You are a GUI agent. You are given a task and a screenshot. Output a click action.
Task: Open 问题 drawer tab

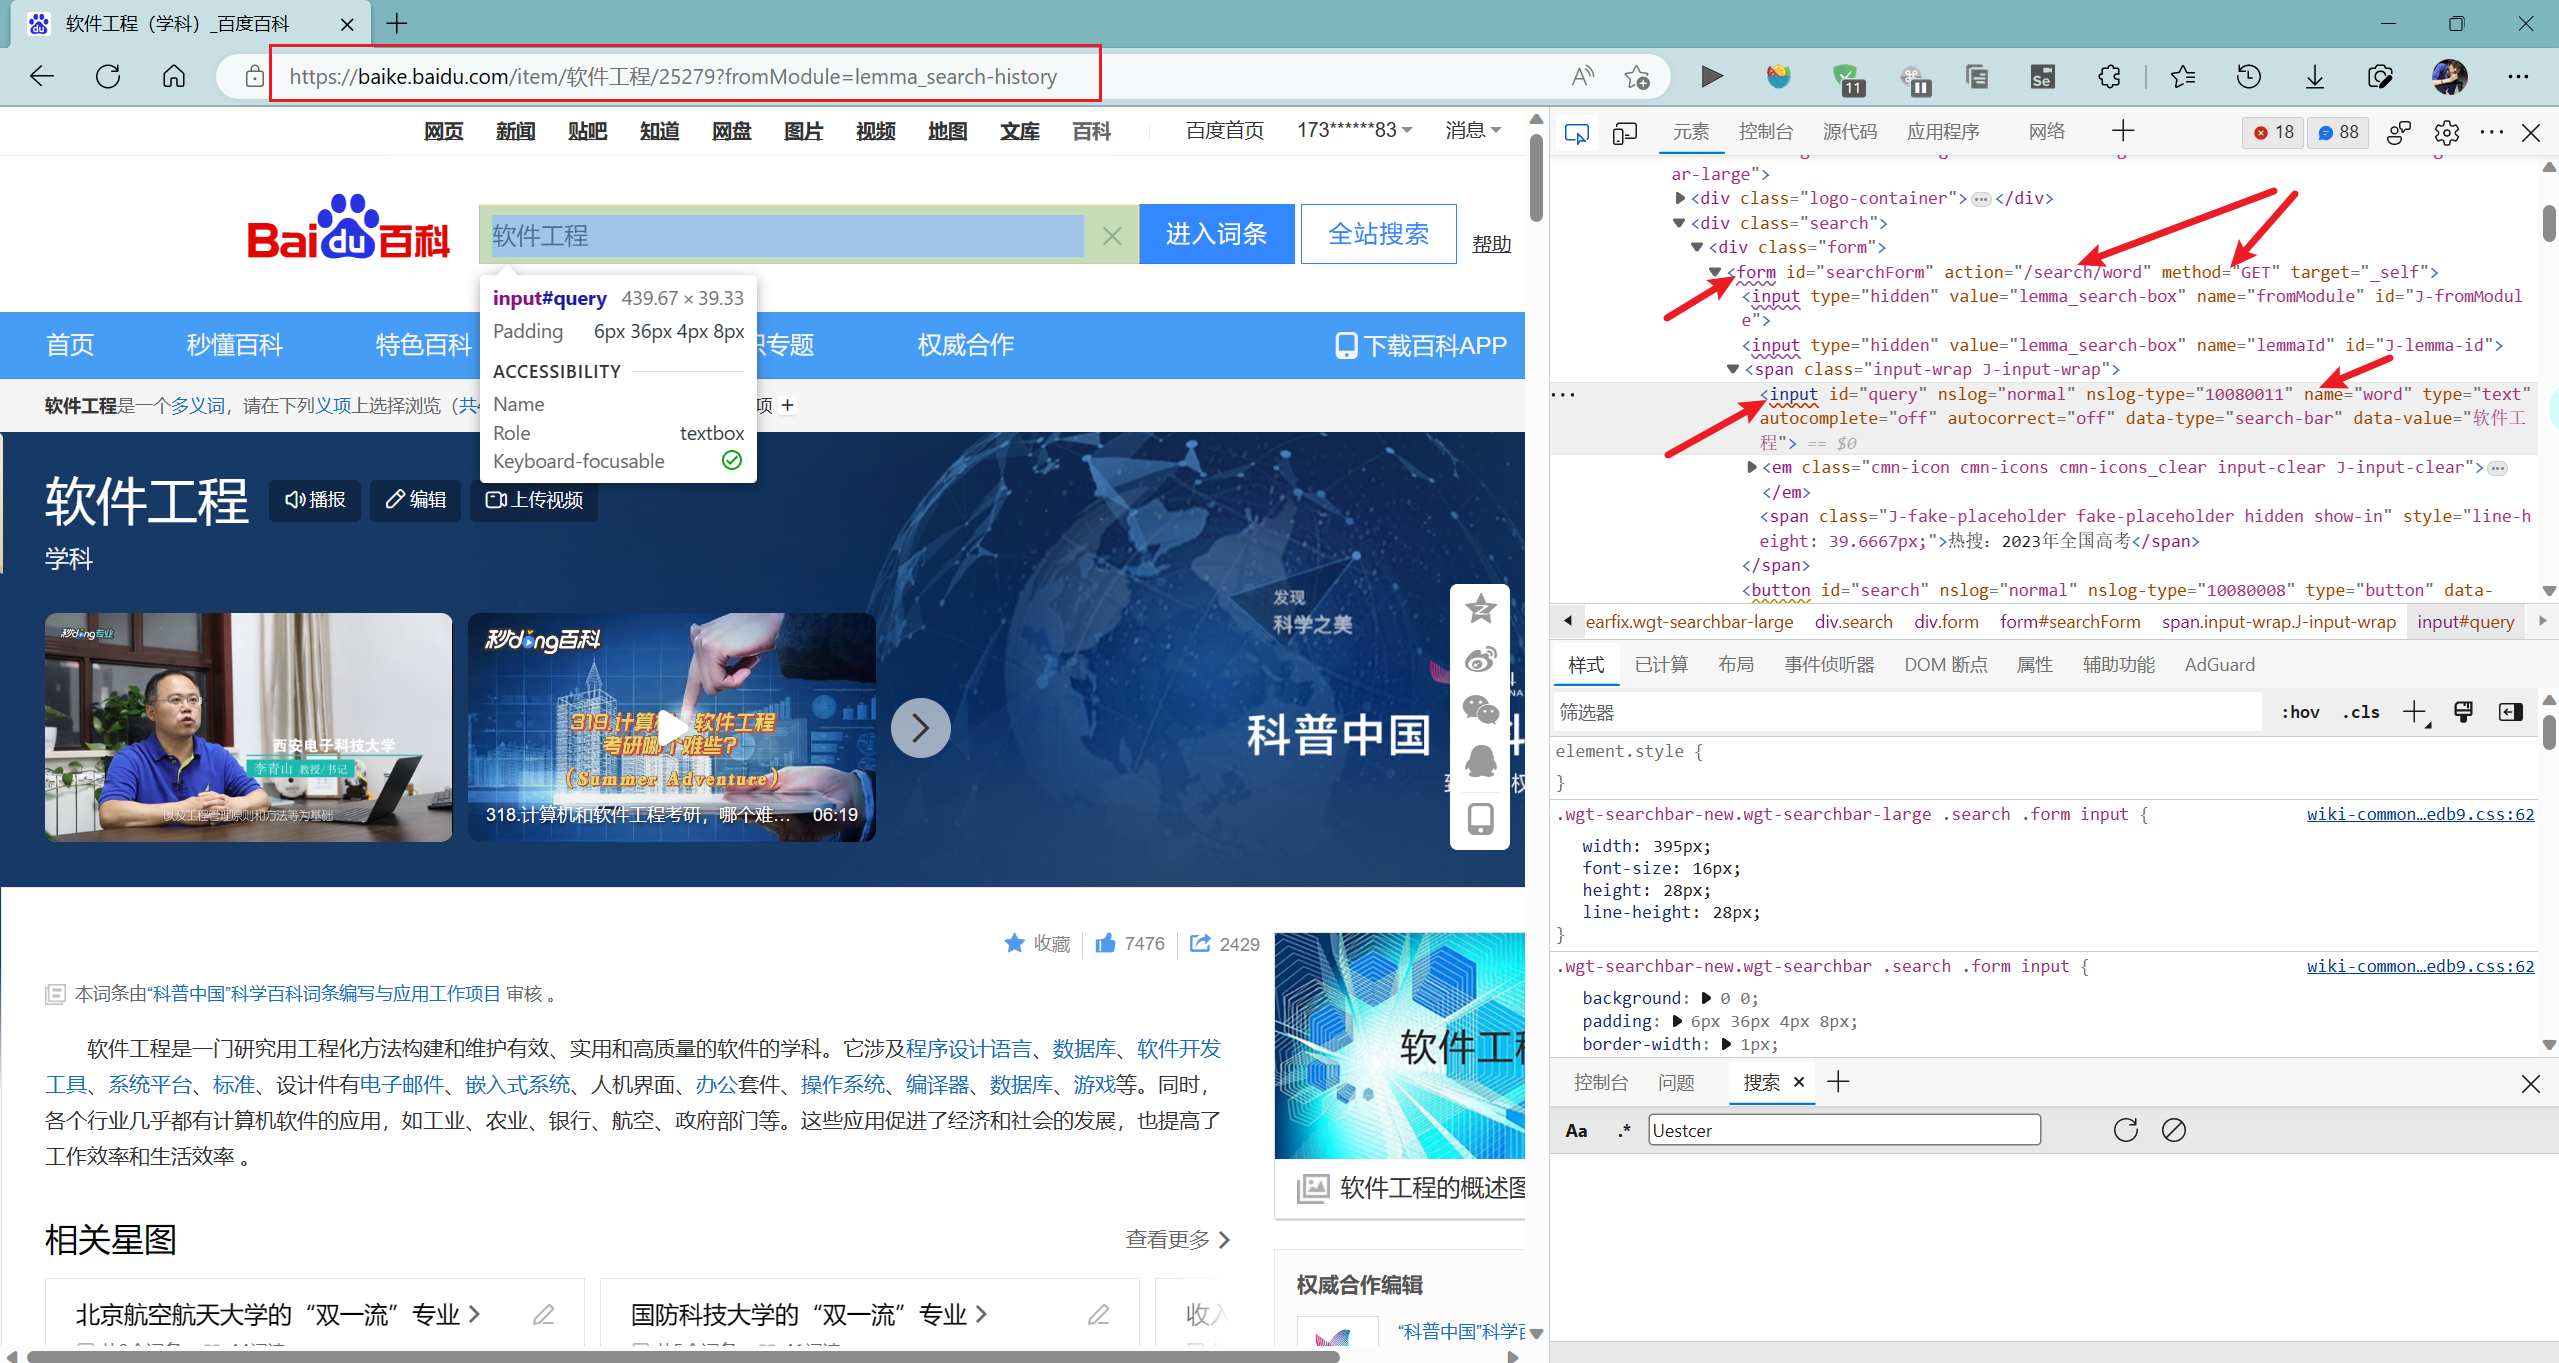(1676, 1083)
